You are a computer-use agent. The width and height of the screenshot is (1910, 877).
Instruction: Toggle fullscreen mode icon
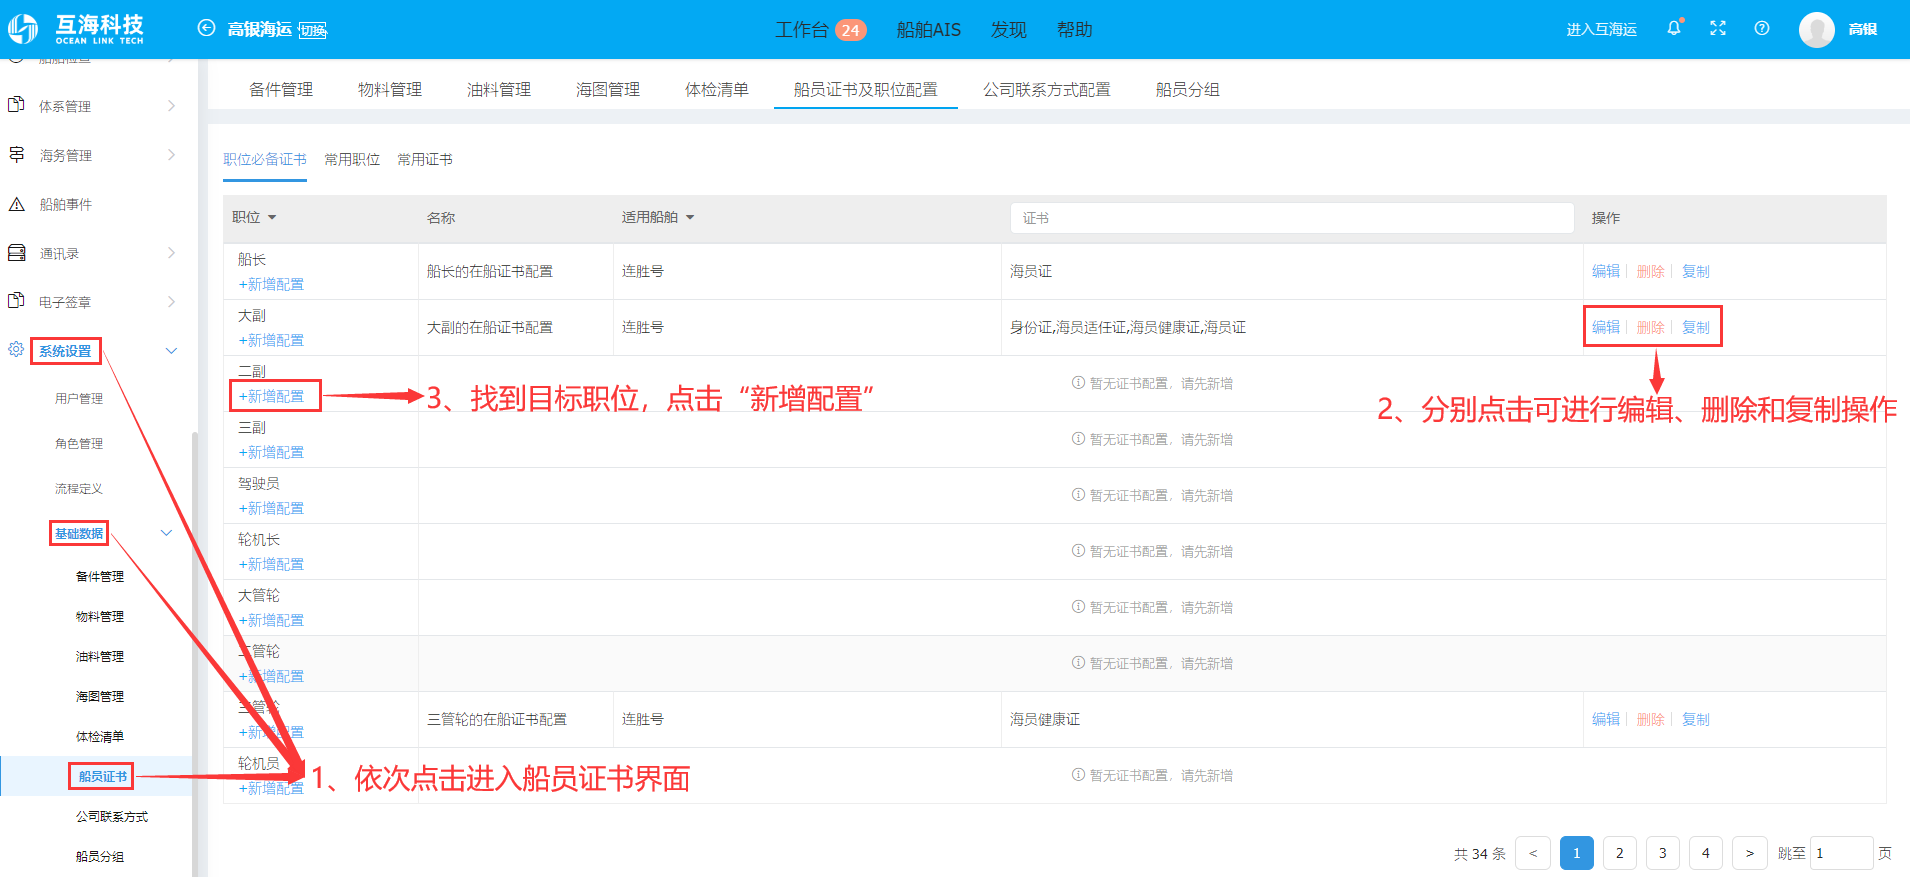[x=1718, y=28]
